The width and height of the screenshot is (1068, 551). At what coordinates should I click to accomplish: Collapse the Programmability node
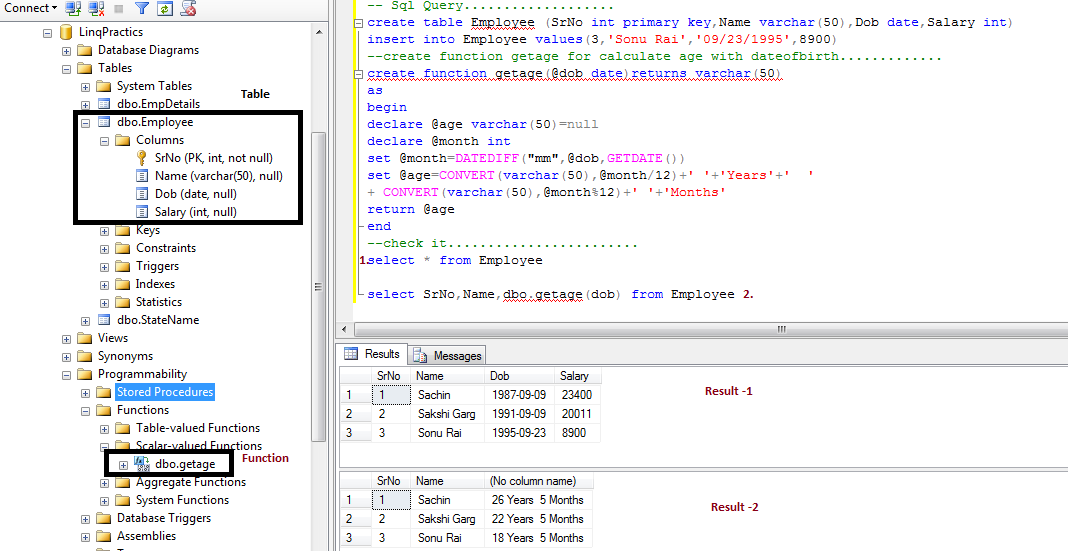tap(66, 375)
